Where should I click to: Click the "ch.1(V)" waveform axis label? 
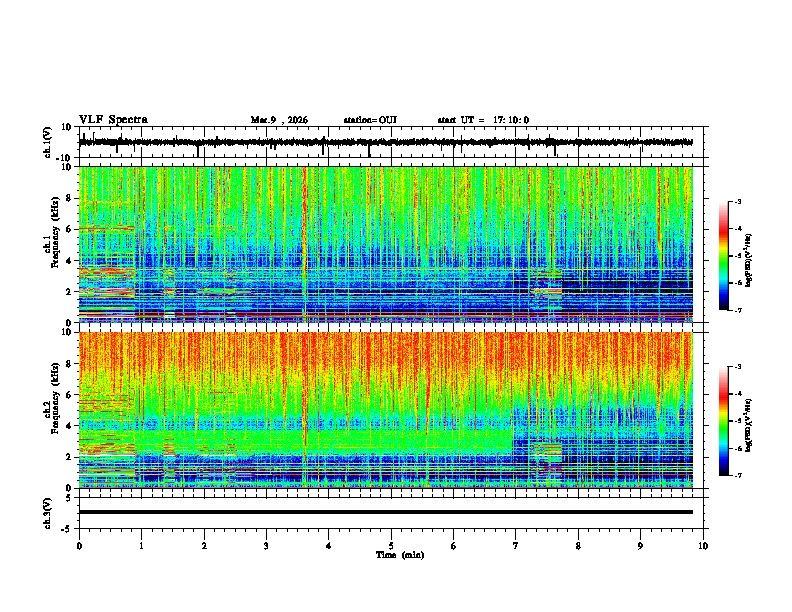click(x=48, y=142)
